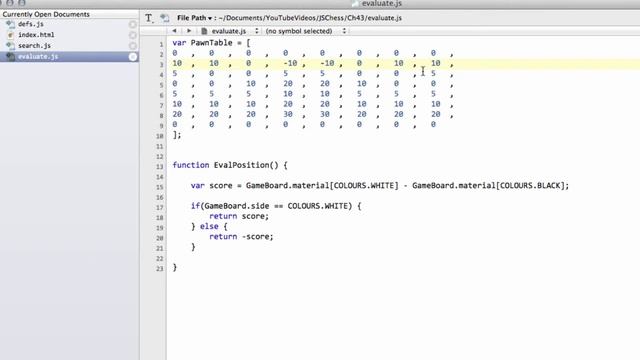Go forward with the right arrow
This screenshot has height=360, width=640.
[189, 31]
